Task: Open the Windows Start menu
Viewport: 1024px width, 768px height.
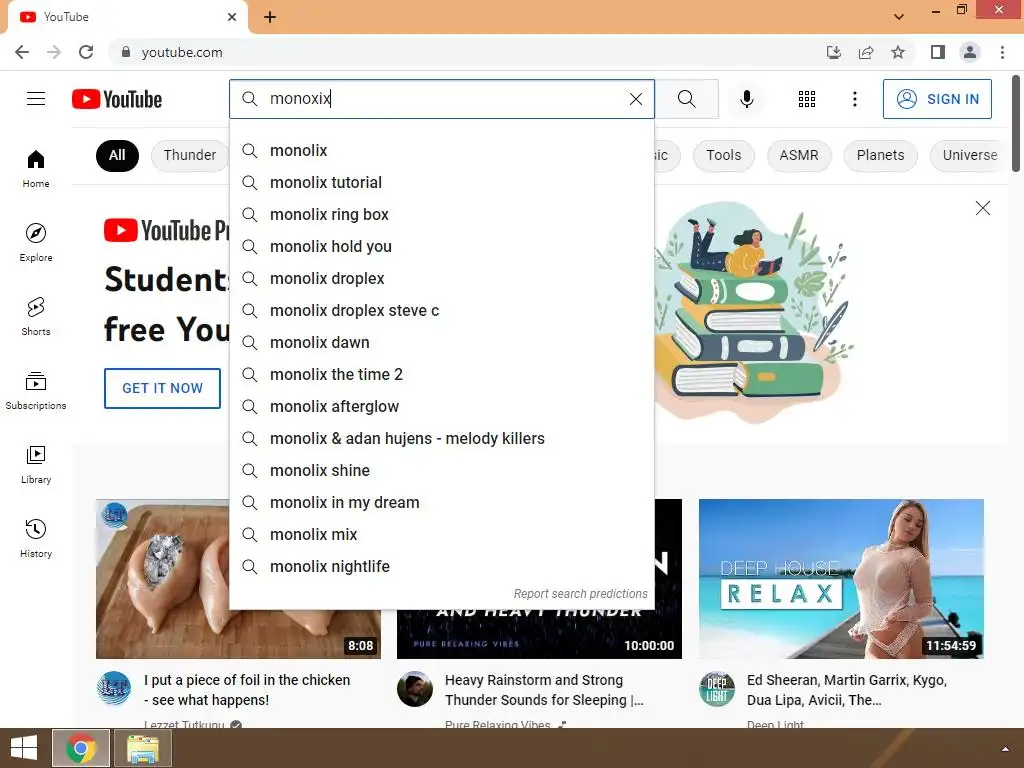Action: click(24, 748)
